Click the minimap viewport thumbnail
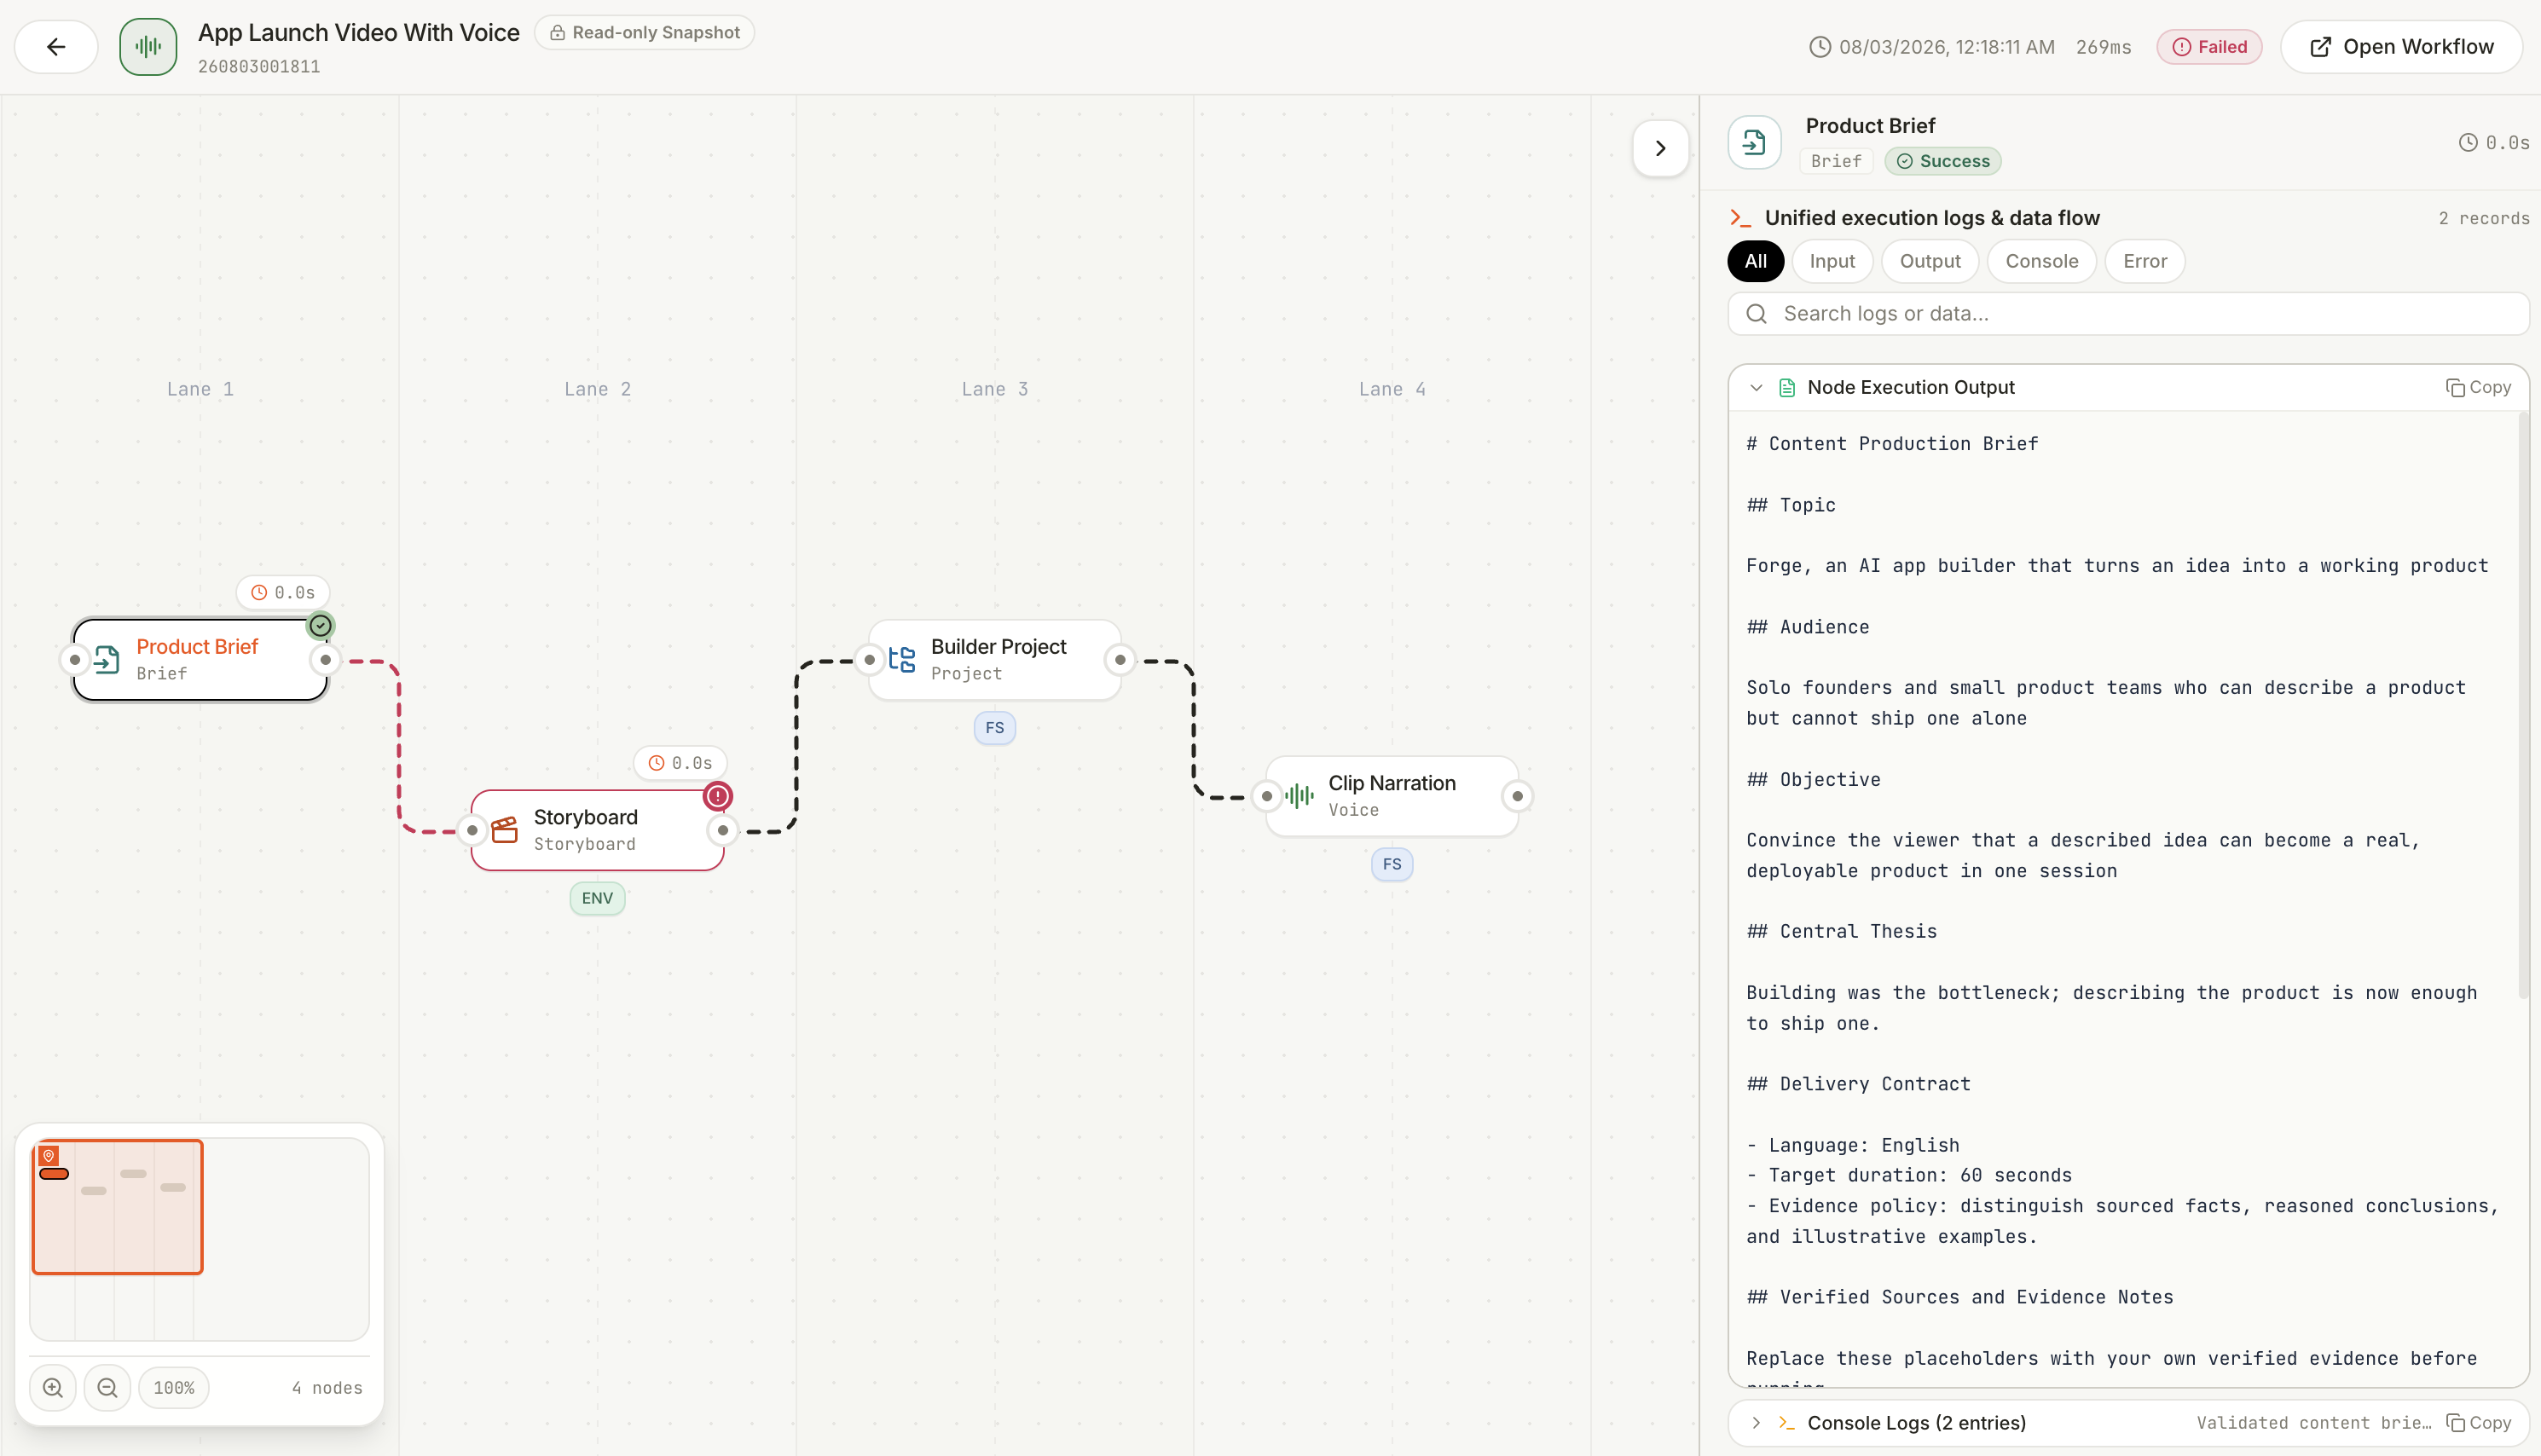The height and width of the screenshot is (1456, 2541). tap(118, 1206)
